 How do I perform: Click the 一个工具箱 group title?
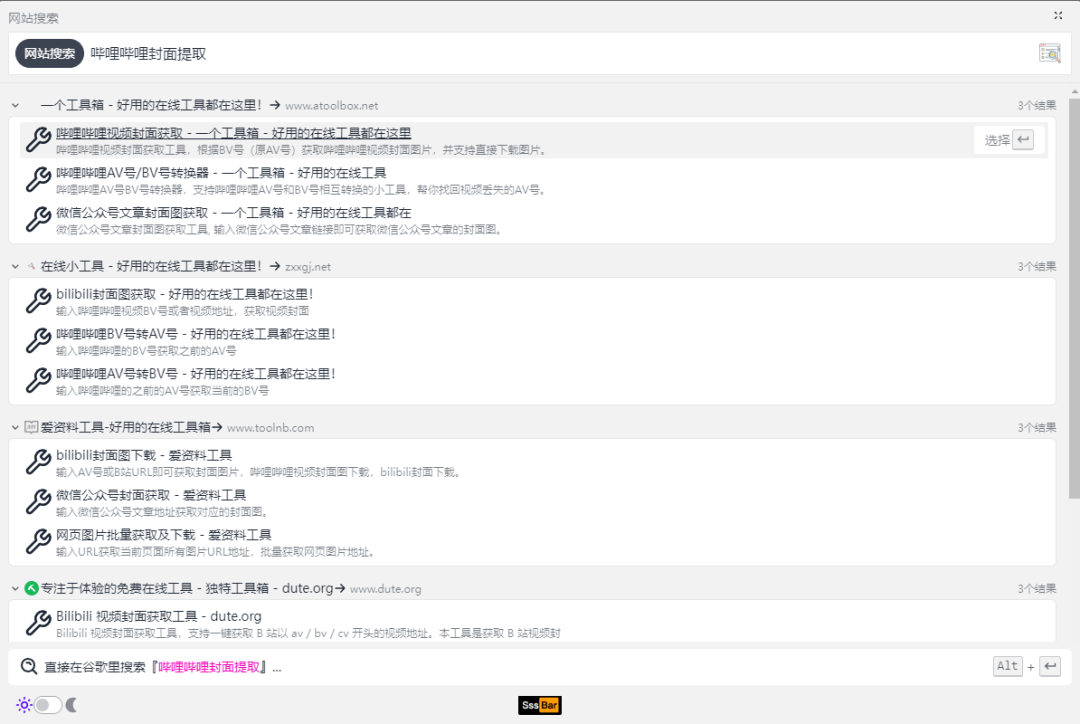(152, 105)
